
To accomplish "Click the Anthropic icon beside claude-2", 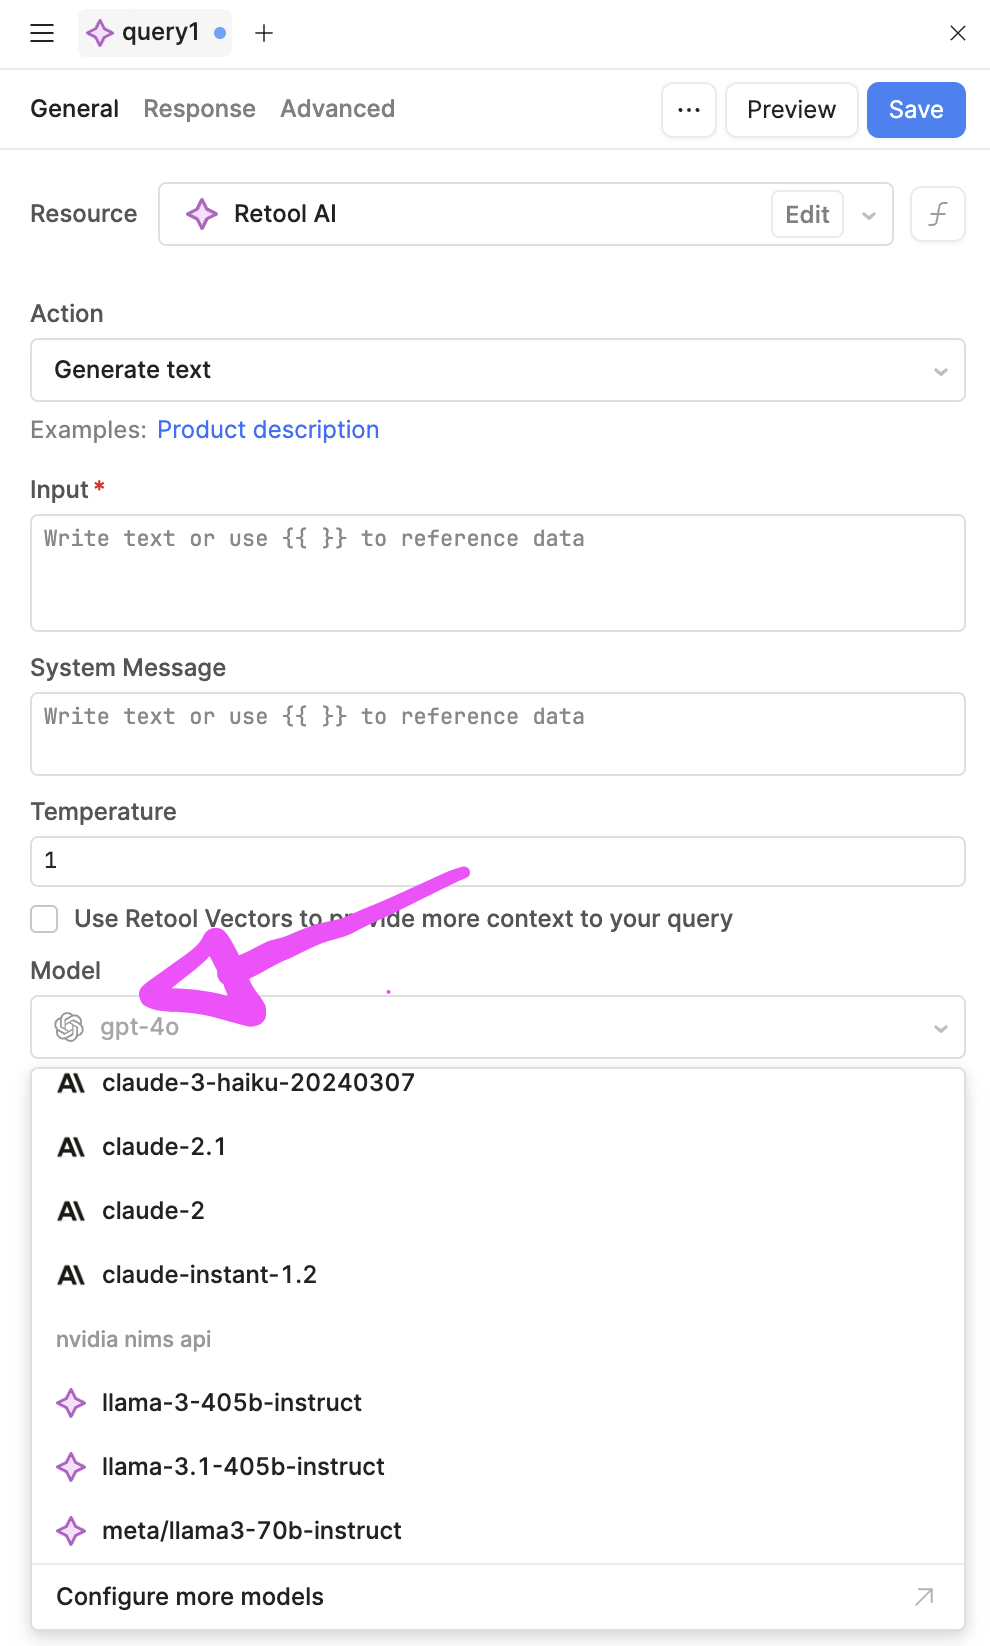I will click(x=71, y=1211).
